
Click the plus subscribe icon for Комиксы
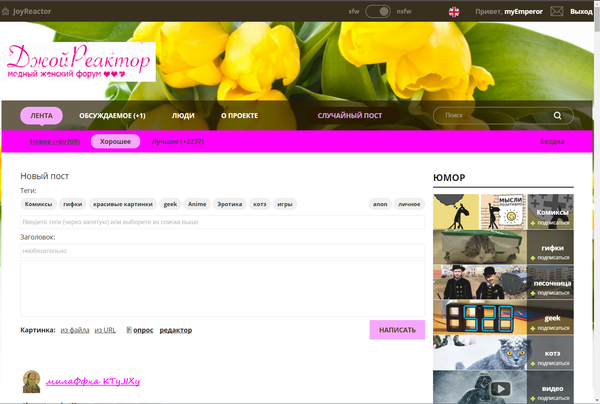534,224
